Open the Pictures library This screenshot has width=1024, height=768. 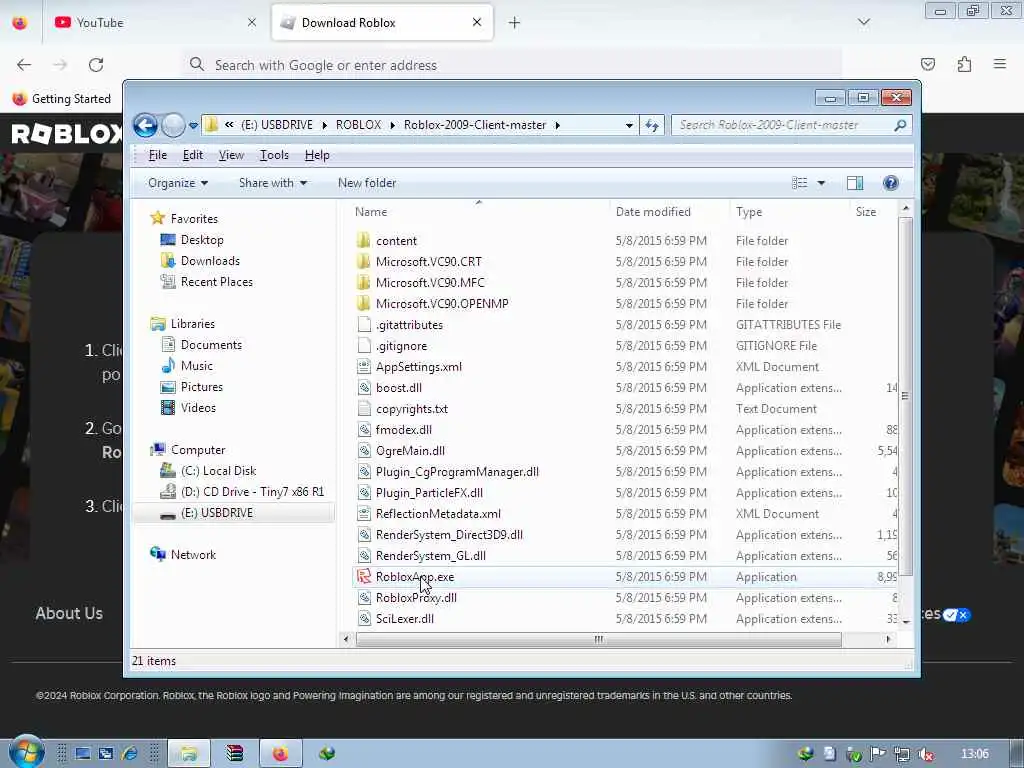point(201,387)
